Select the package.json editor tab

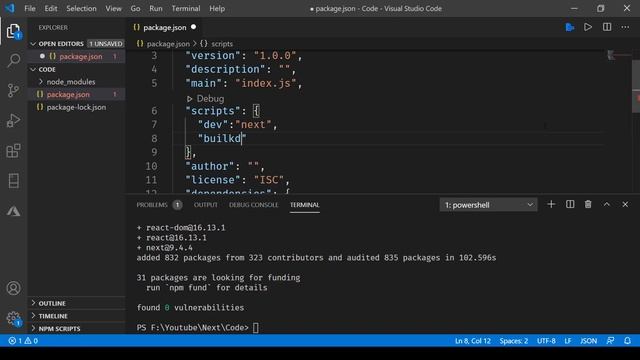coord(164,27)
